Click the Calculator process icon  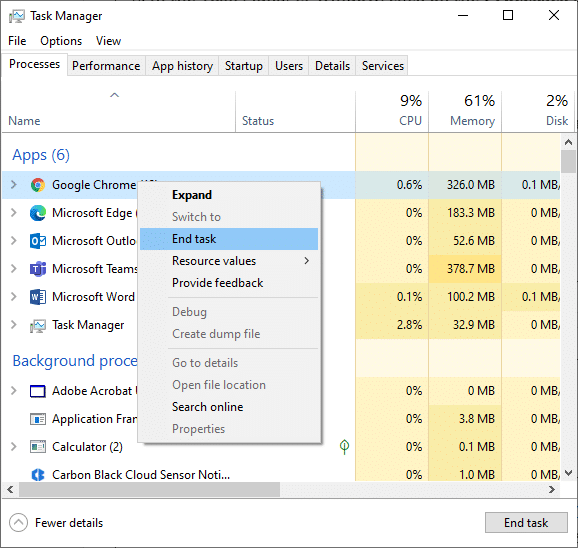(x=38, y=447)
